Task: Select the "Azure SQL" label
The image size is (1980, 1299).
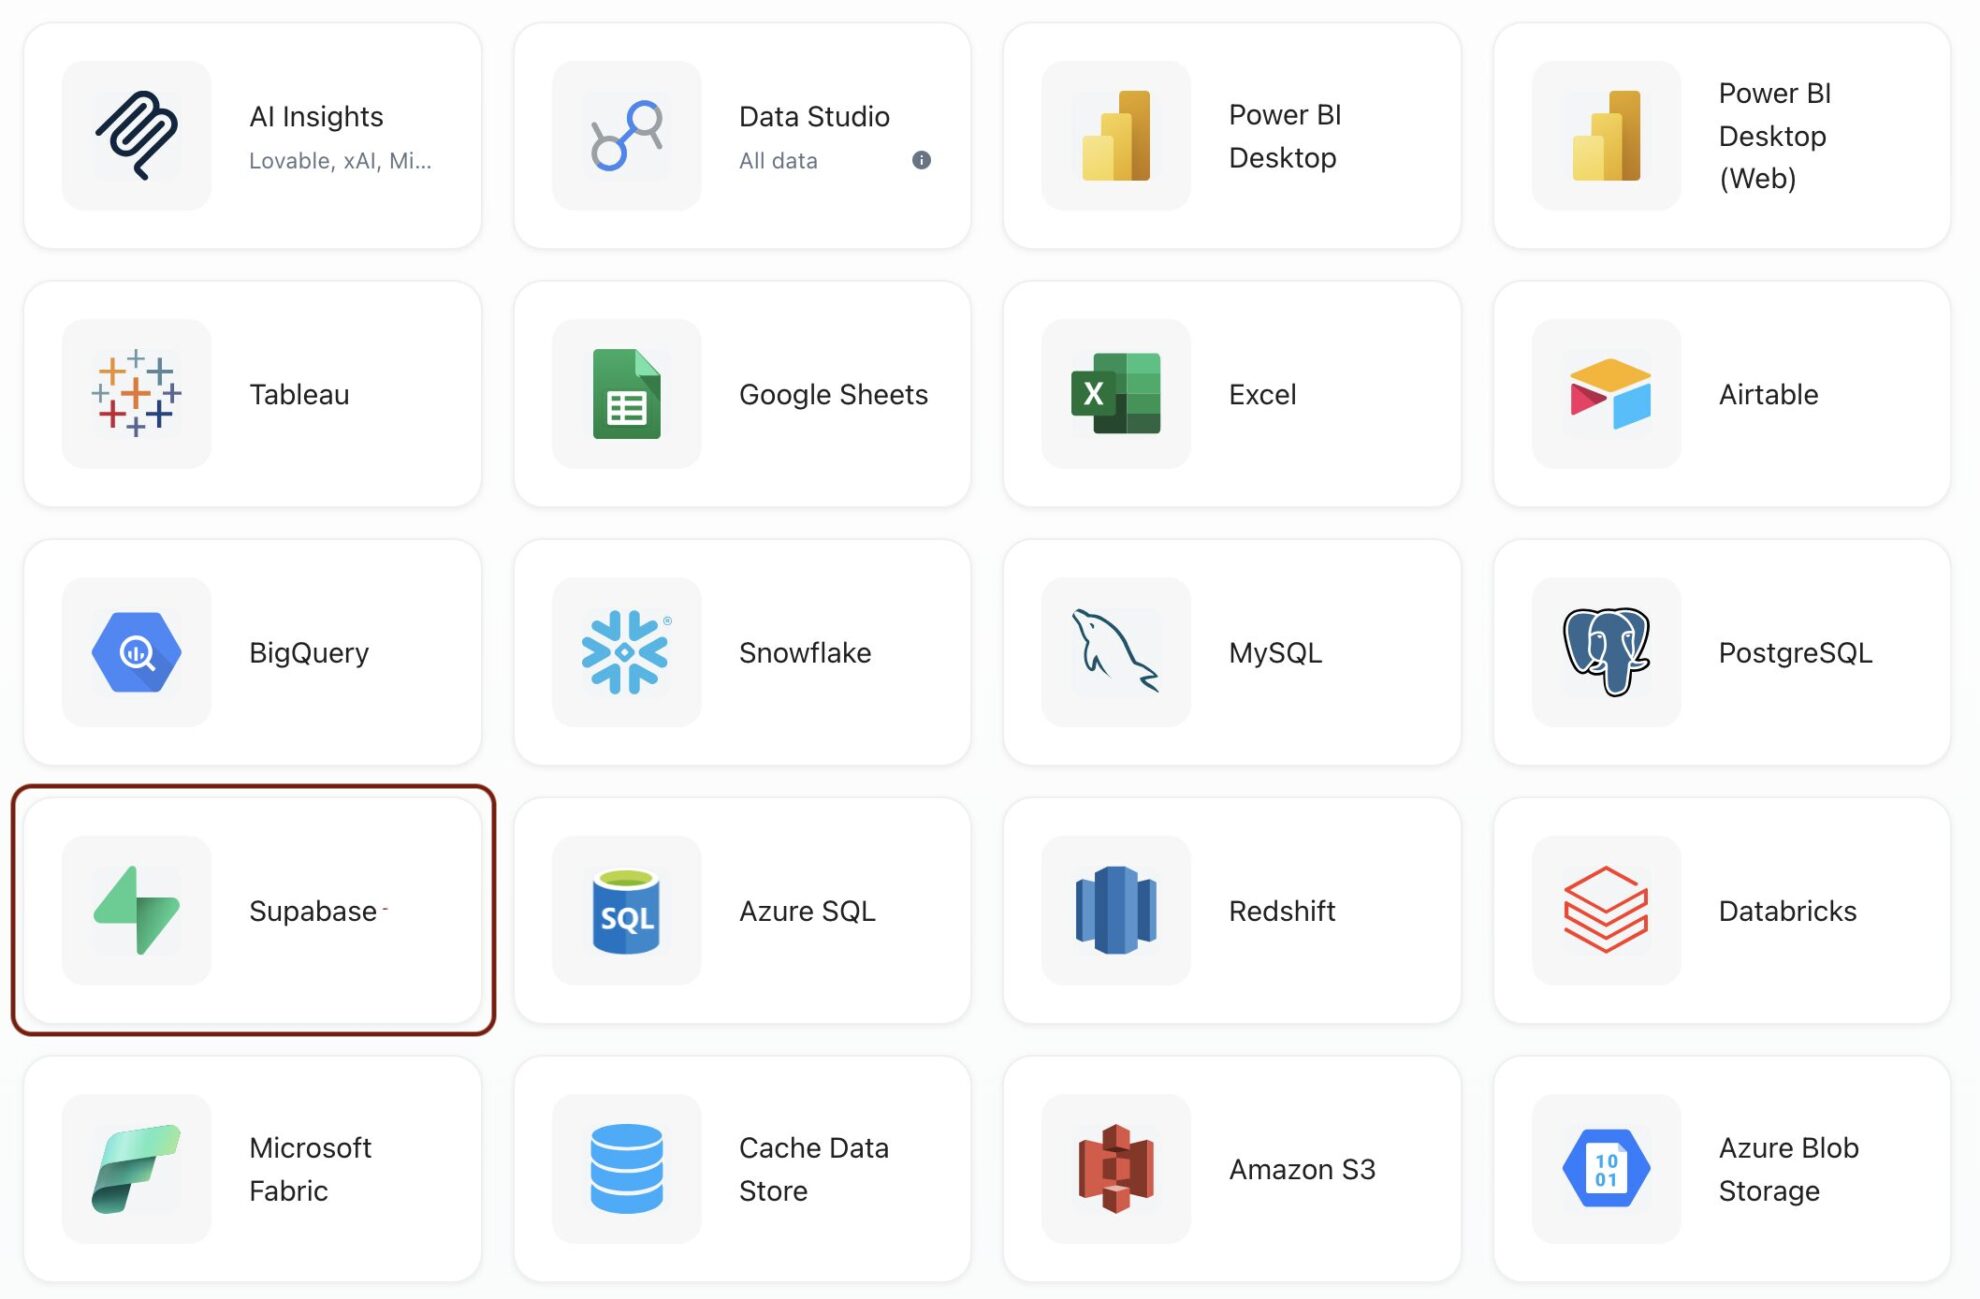Action: click(807, 912)
